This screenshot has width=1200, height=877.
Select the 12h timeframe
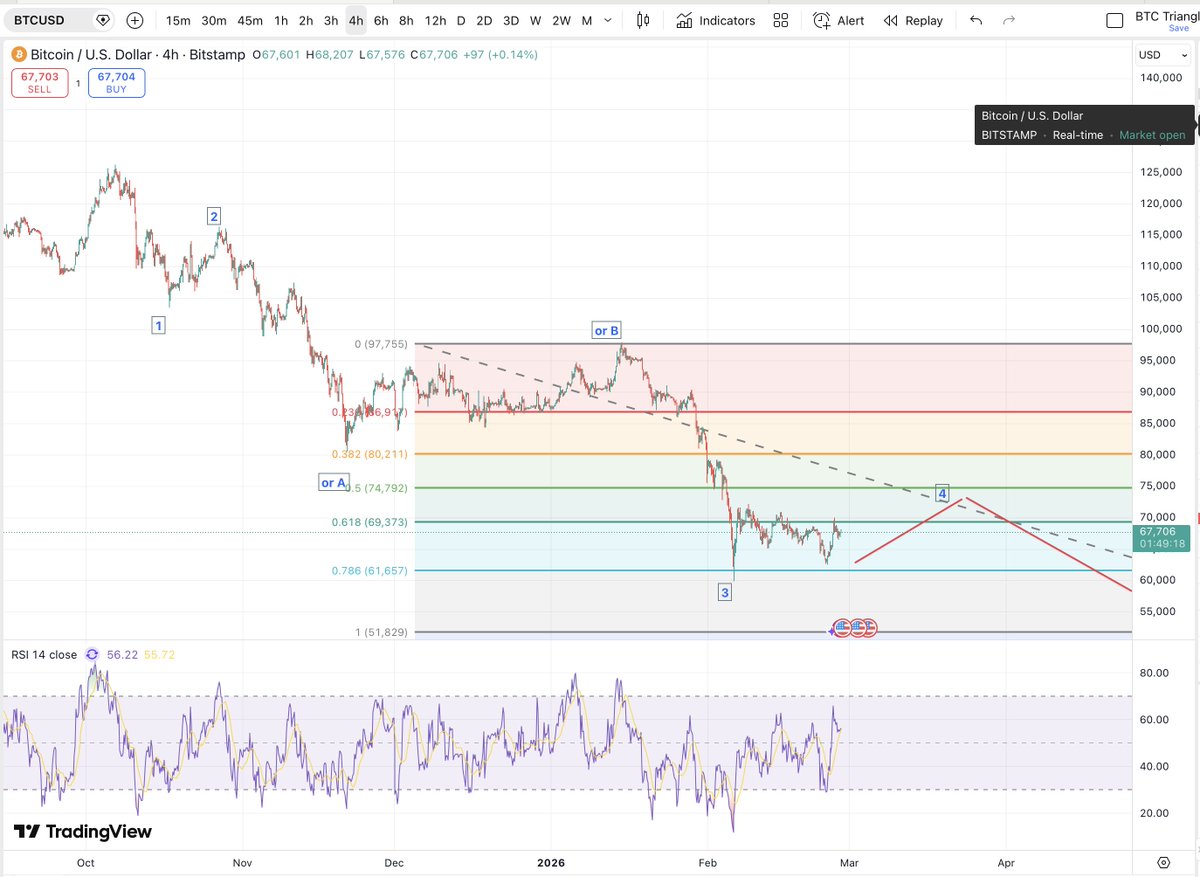435,20
